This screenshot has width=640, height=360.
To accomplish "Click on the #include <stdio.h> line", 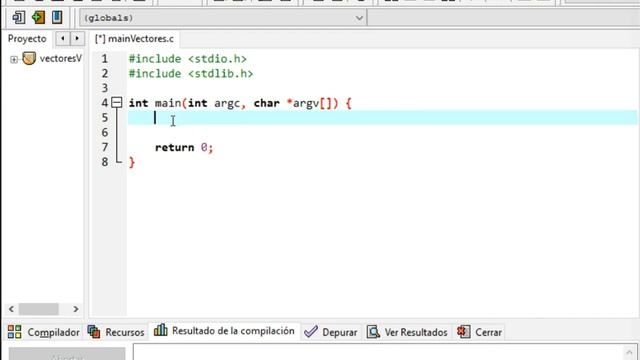I will [x=187, y=59].
